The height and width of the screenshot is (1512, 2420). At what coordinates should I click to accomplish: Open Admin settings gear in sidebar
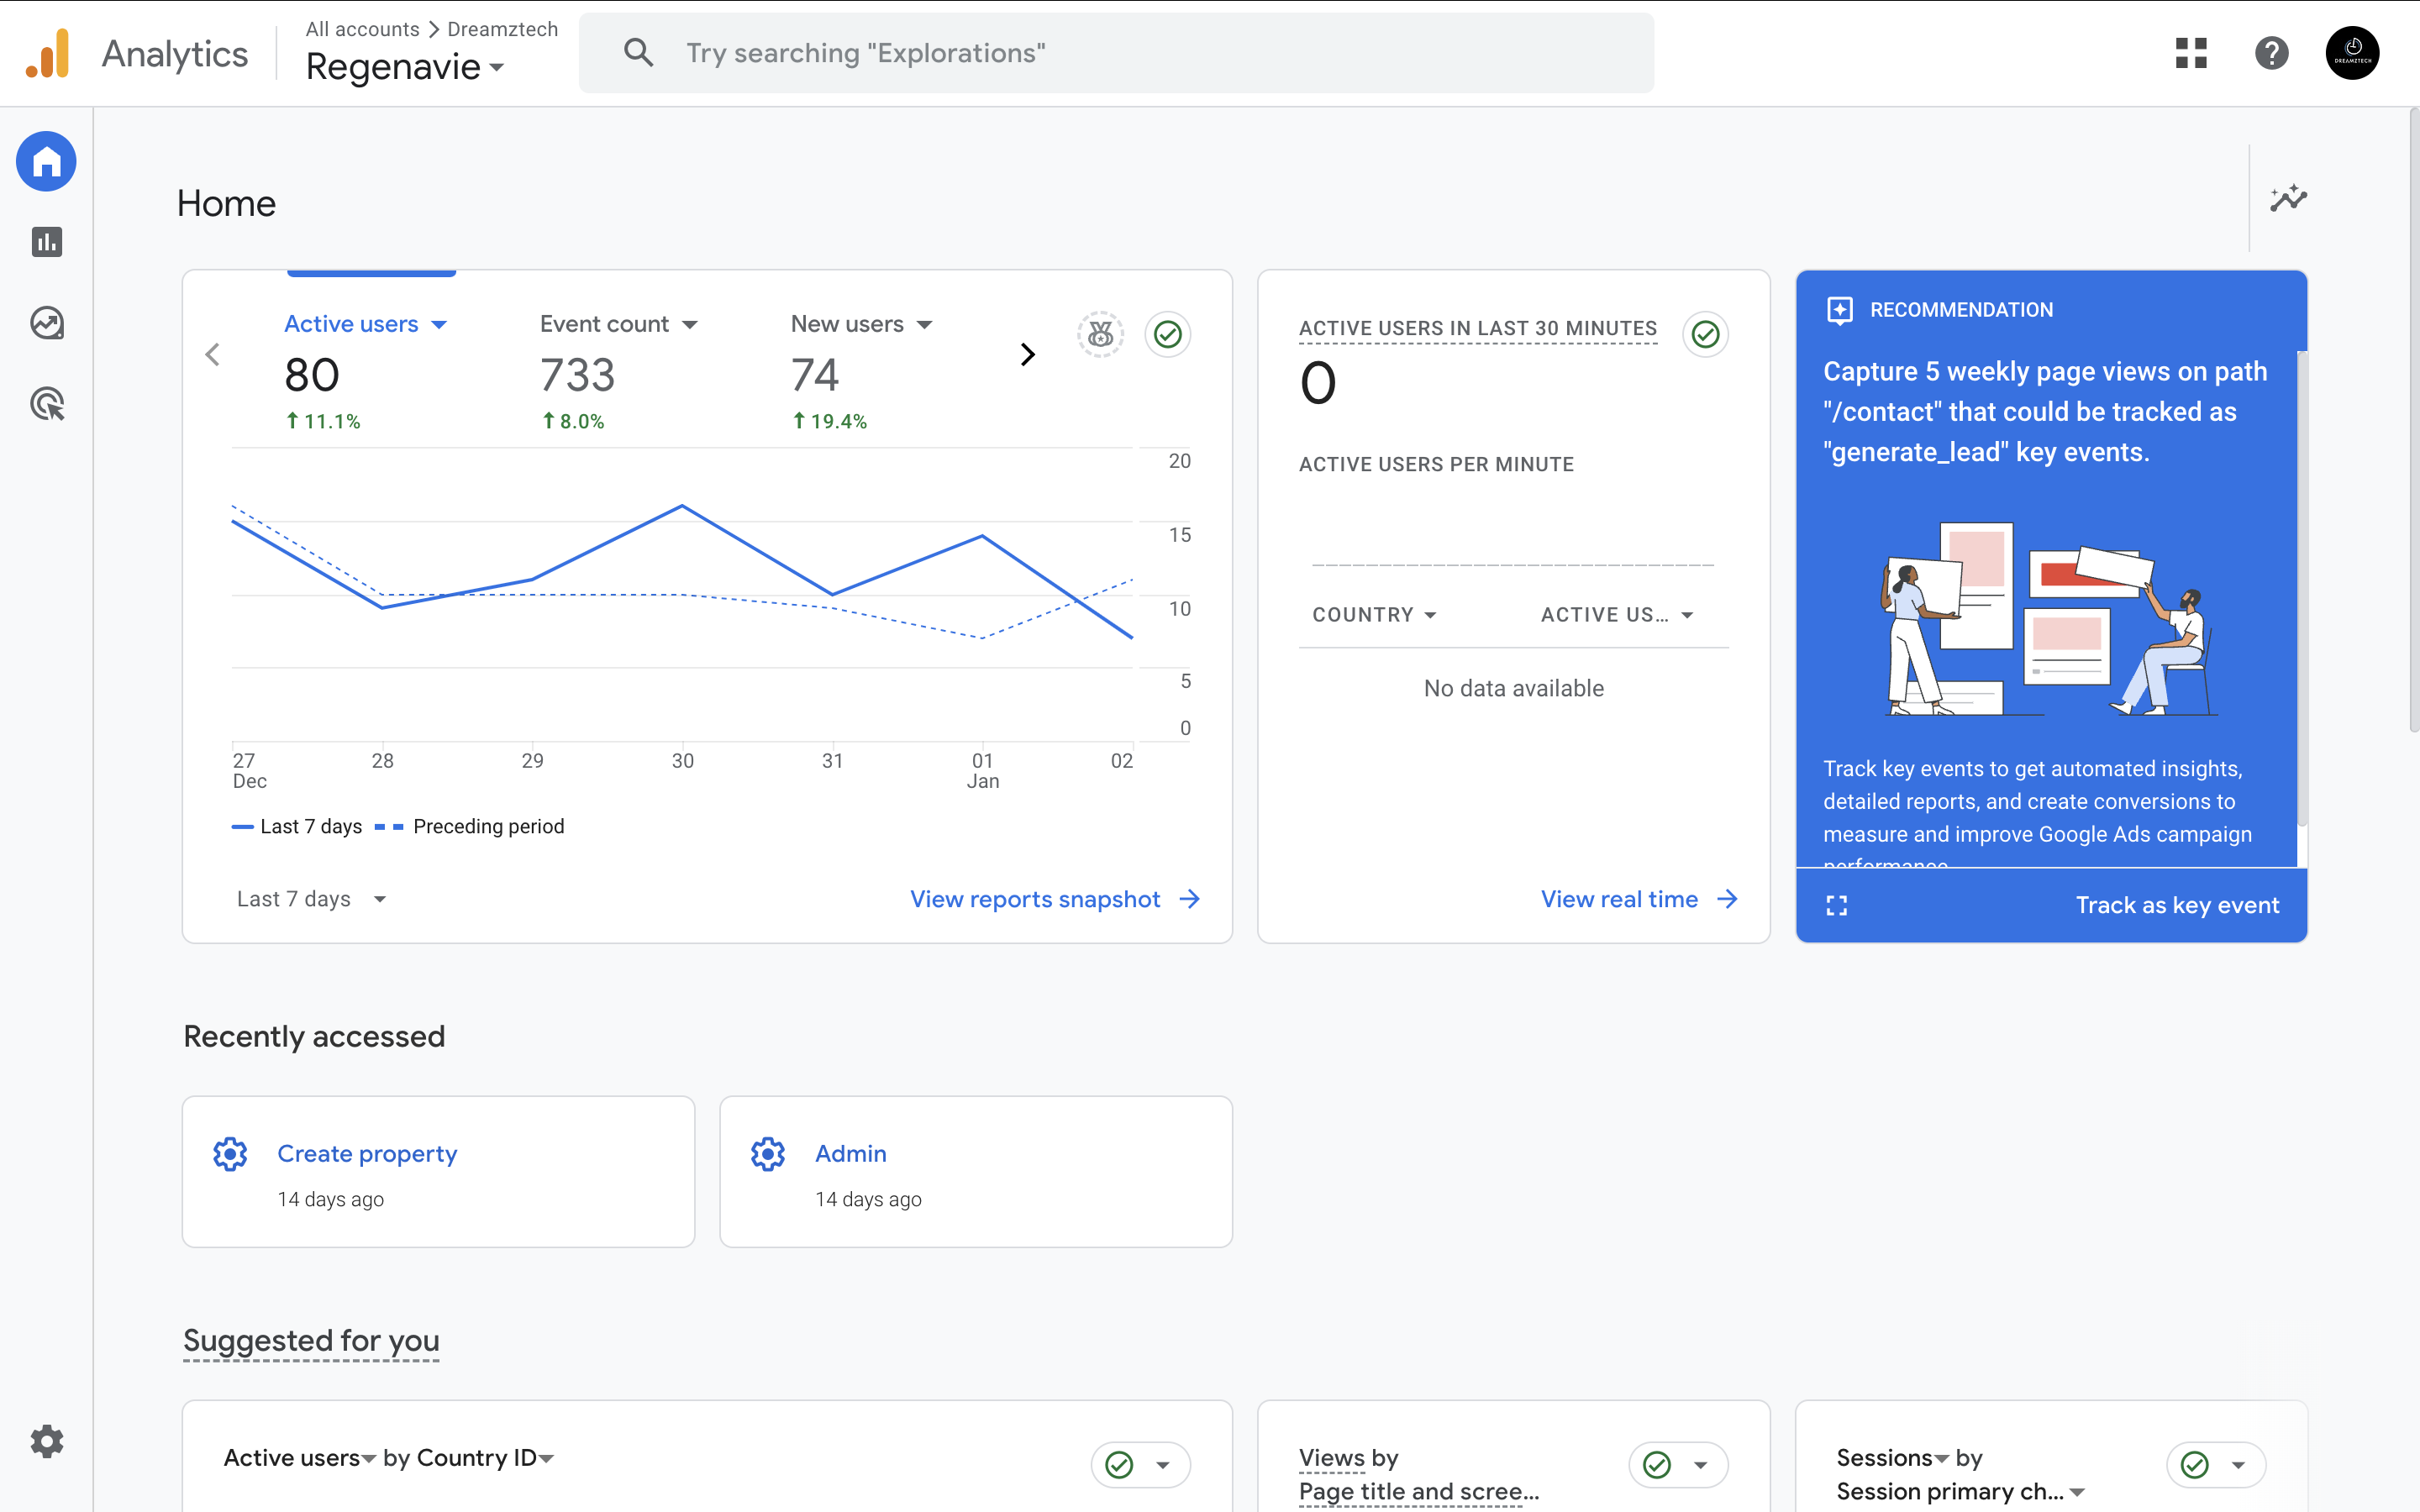click(46, 1441)
